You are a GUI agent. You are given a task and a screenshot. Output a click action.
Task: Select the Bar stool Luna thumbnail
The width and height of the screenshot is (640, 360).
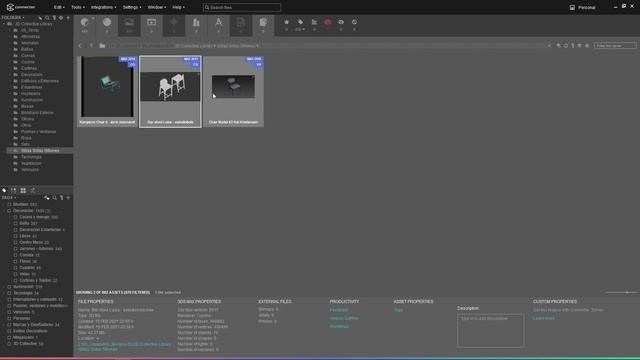click(170, 91)
